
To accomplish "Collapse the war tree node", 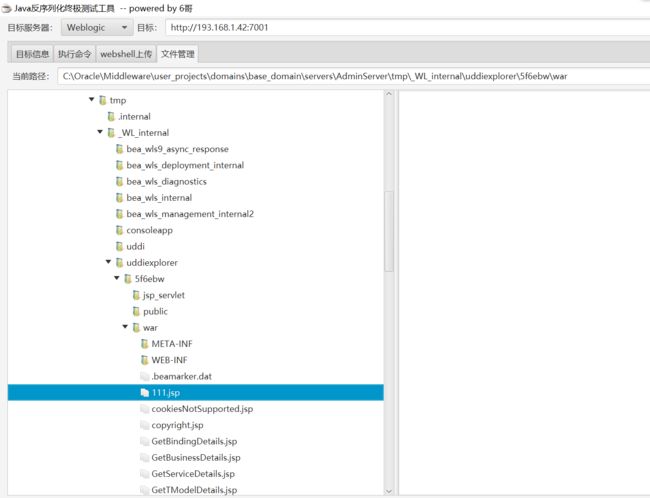I will point(125,326).
